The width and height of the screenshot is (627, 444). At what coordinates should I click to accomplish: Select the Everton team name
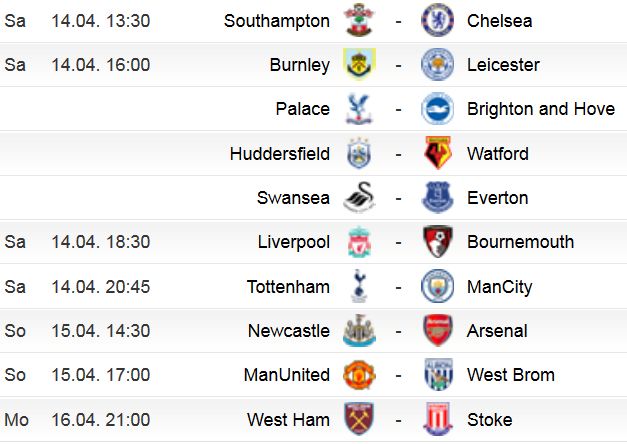[497, 198]
